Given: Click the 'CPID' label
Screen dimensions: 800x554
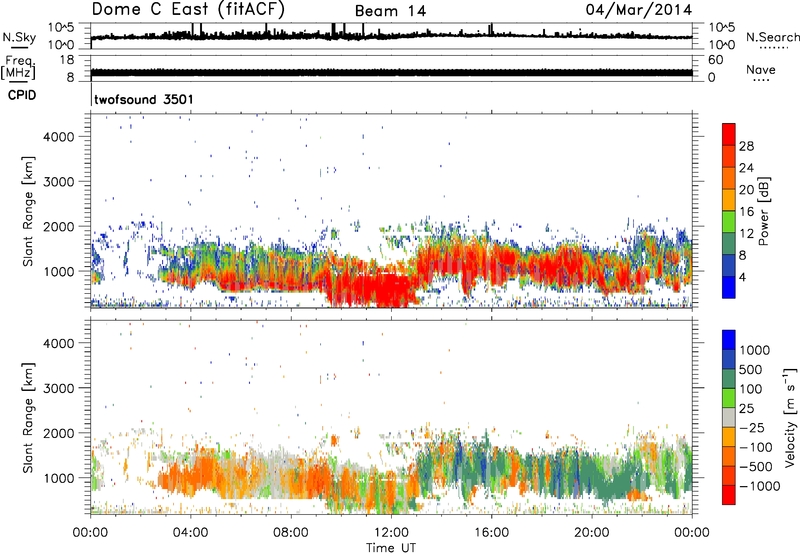Looking at the screenshot, I should [22, 95].
